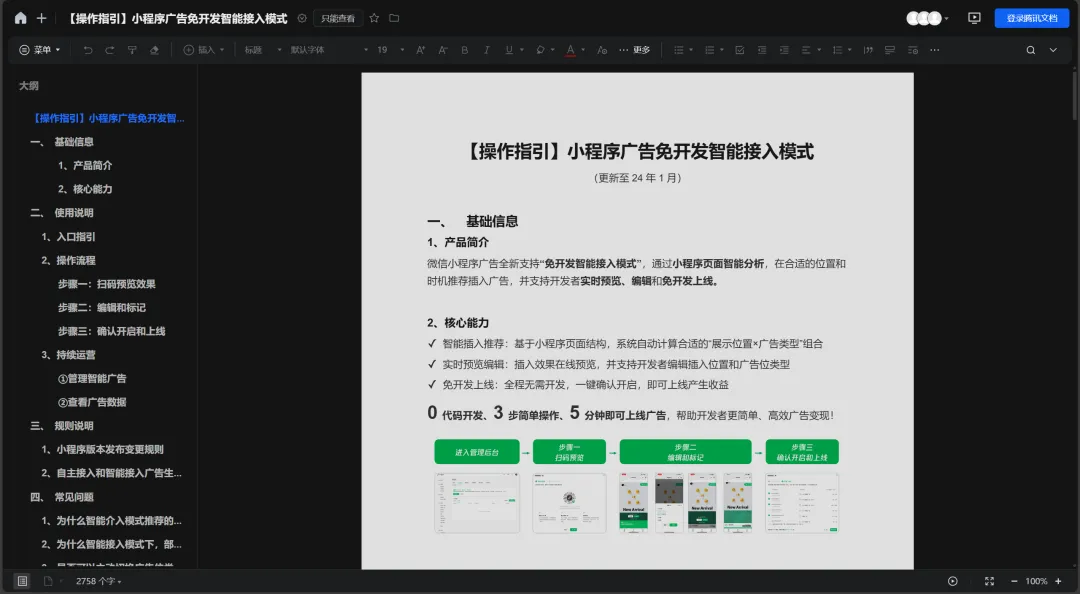Open the text alignment dropdown
Viewport: 1080px width, 594px height.
[809, 50]
